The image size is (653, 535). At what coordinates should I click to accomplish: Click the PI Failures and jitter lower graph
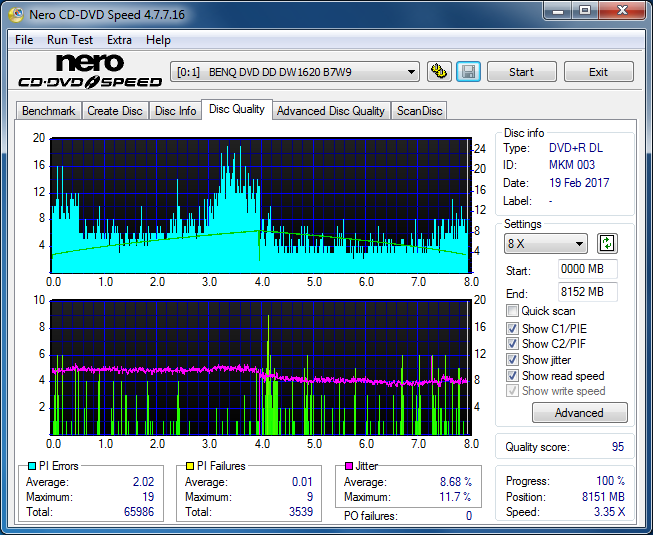(261, 367)
